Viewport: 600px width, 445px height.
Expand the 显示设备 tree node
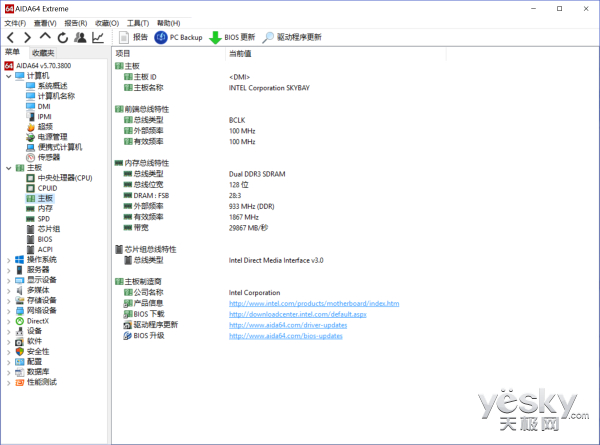coord(8,280)
